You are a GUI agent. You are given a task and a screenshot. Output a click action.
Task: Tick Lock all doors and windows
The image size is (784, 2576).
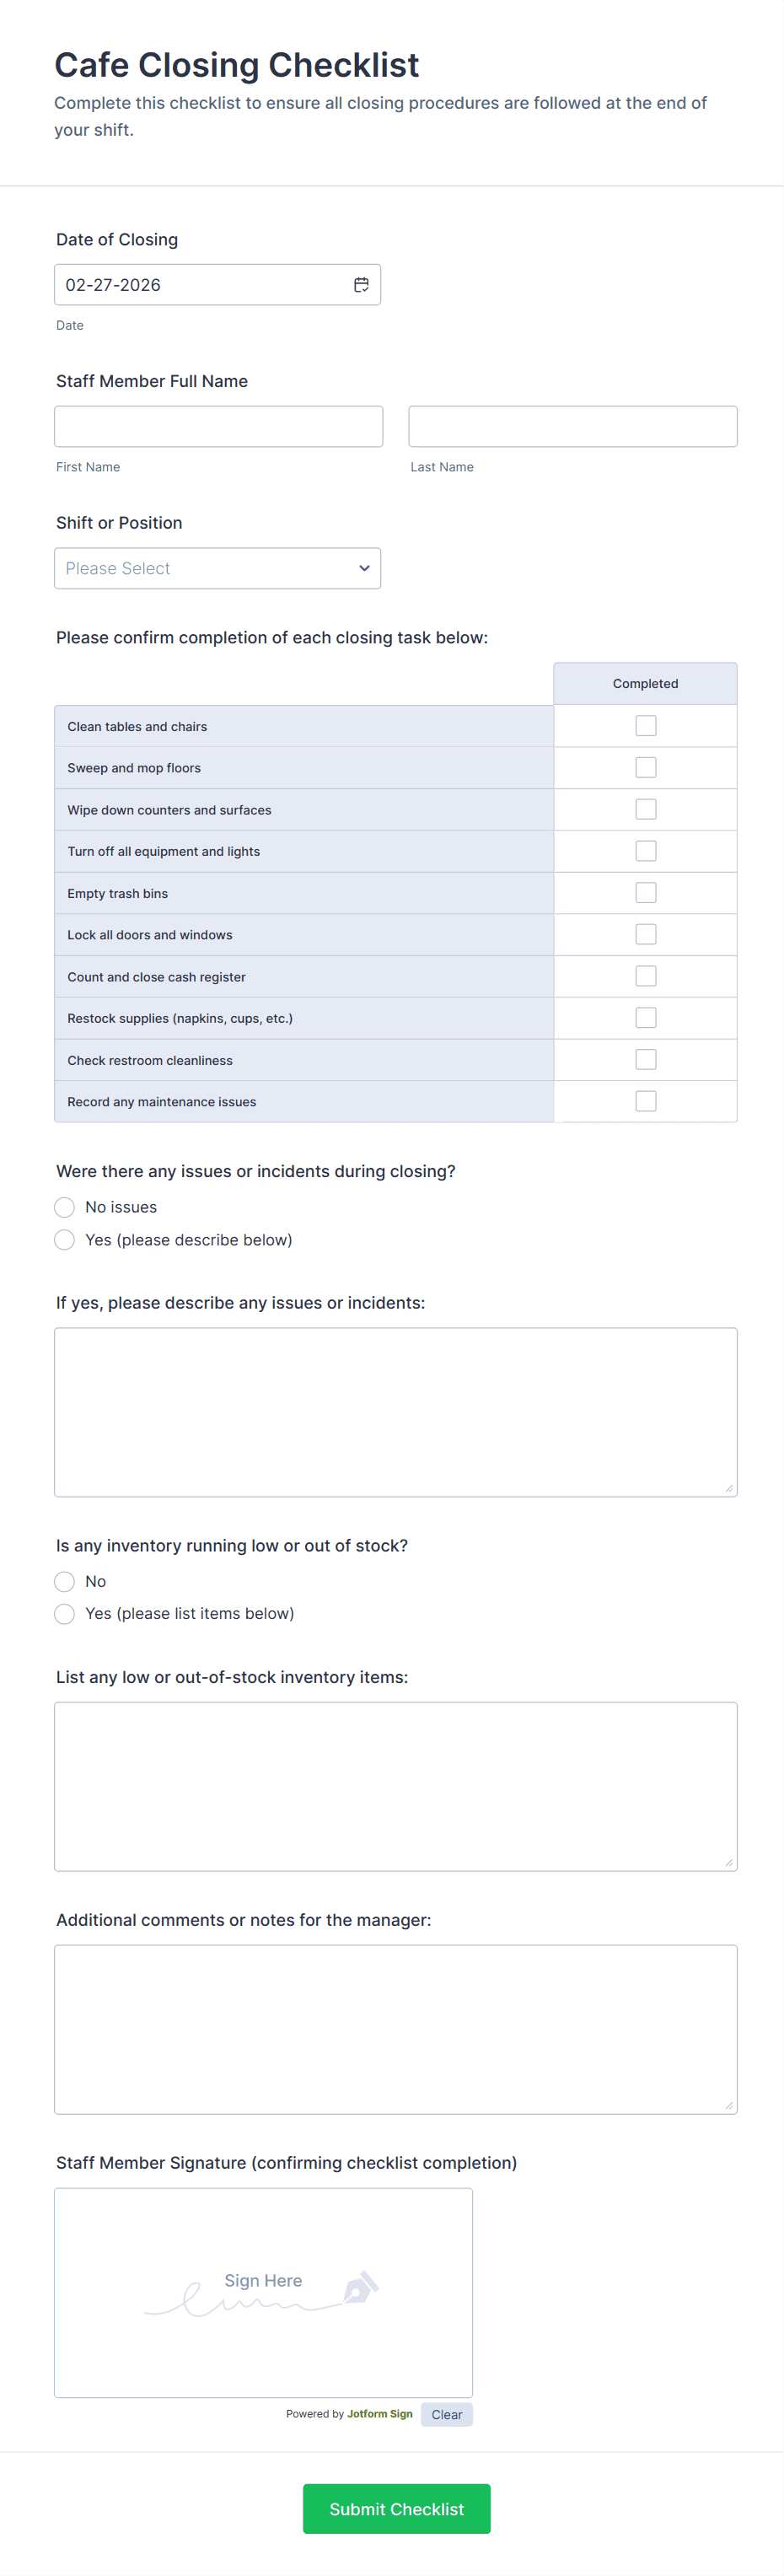tap(646, 935)
